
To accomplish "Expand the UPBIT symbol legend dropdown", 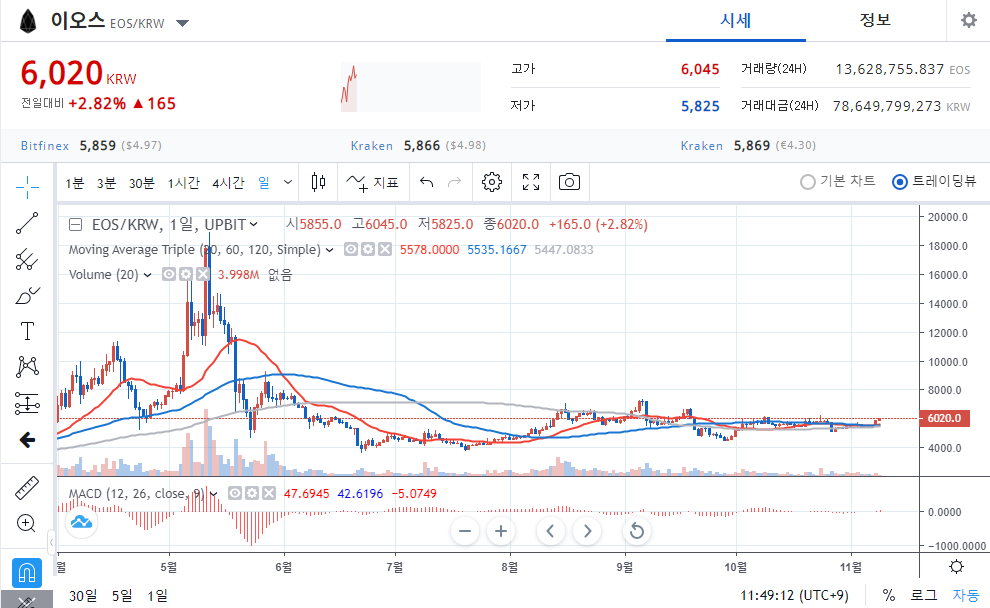I will (x=254, y=224).
